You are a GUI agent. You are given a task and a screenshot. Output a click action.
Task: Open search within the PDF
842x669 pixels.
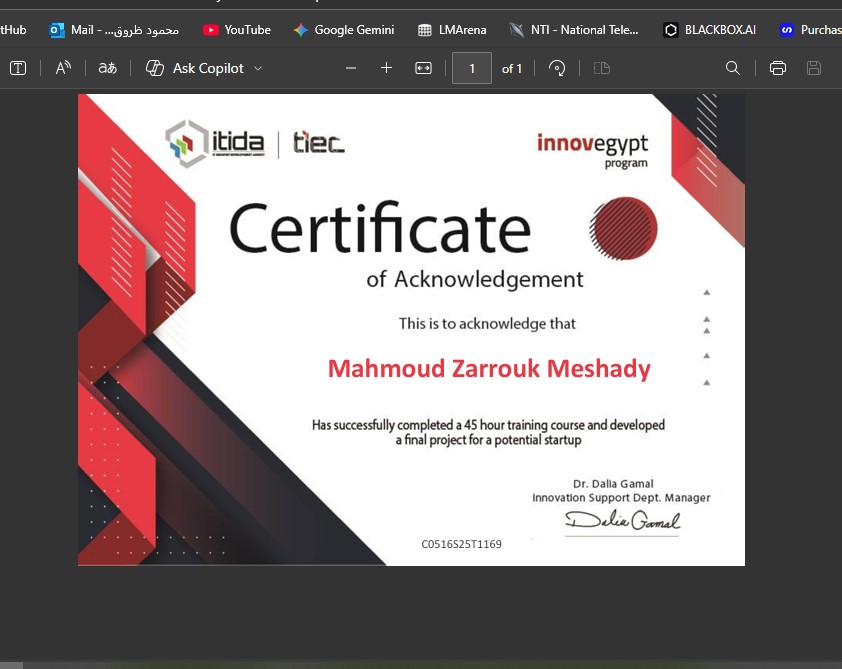733,68
